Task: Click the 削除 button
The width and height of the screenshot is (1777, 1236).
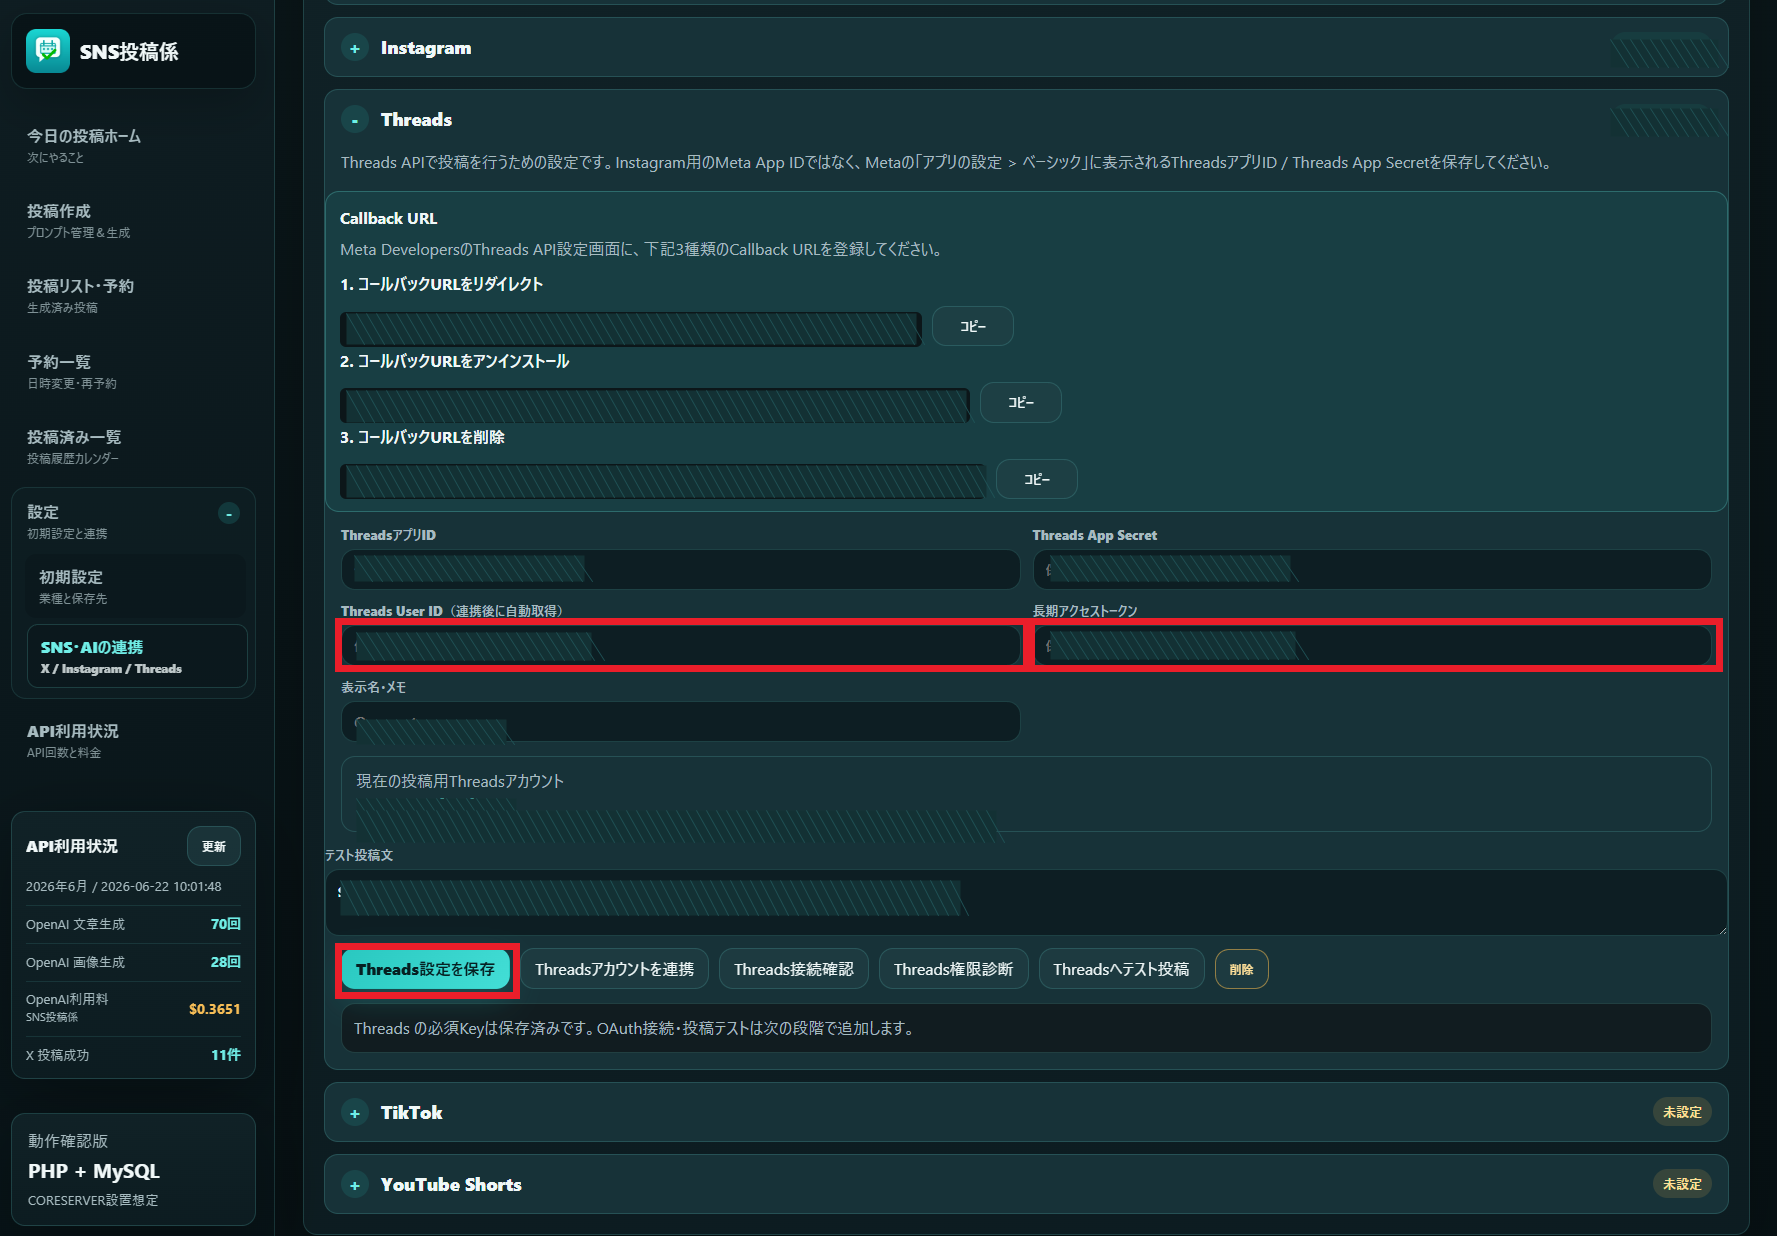Action: click(1241, 969)
